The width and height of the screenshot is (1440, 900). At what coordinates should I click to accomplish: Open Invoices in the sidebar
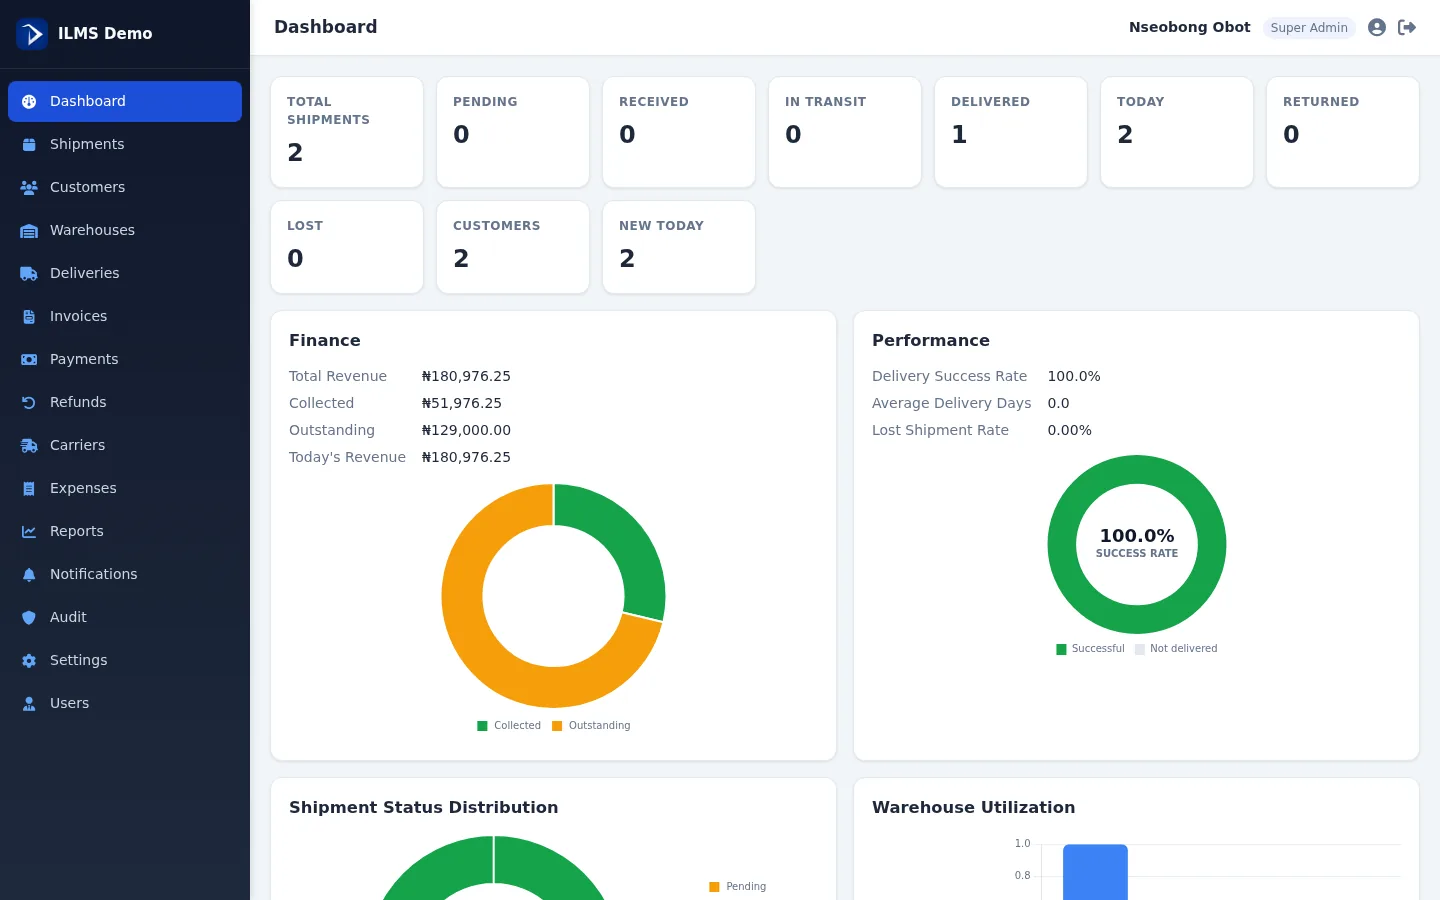pyautogui.click(x=125, y=316)
